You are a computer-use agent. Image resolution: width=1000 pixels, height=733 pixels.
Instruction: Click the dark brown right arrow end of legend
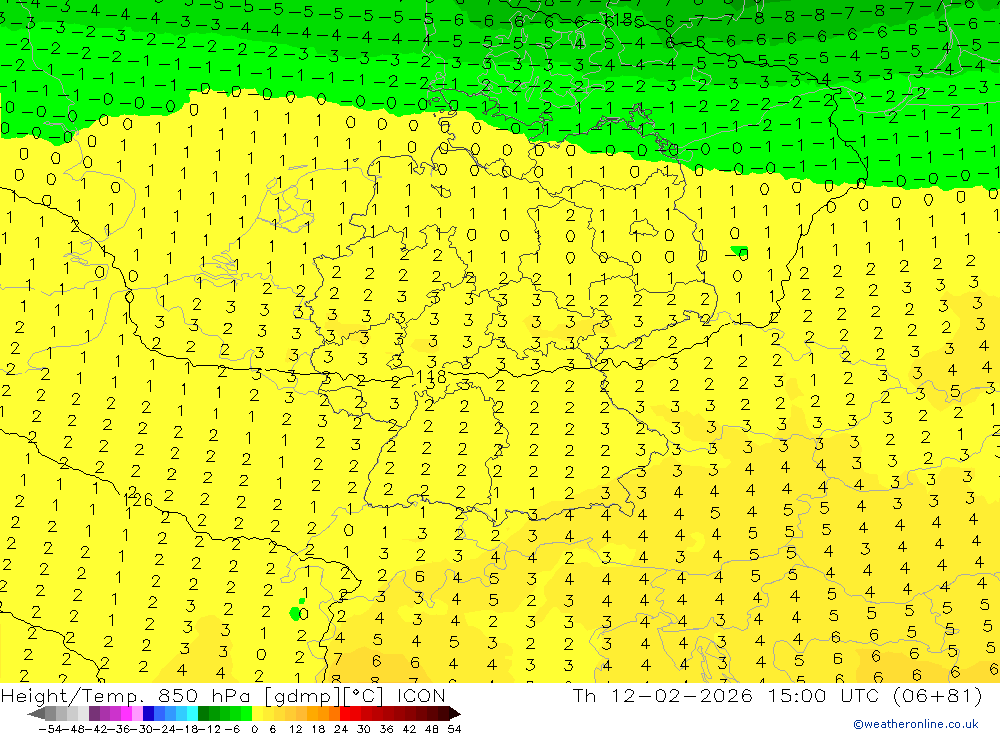(455, 714)
